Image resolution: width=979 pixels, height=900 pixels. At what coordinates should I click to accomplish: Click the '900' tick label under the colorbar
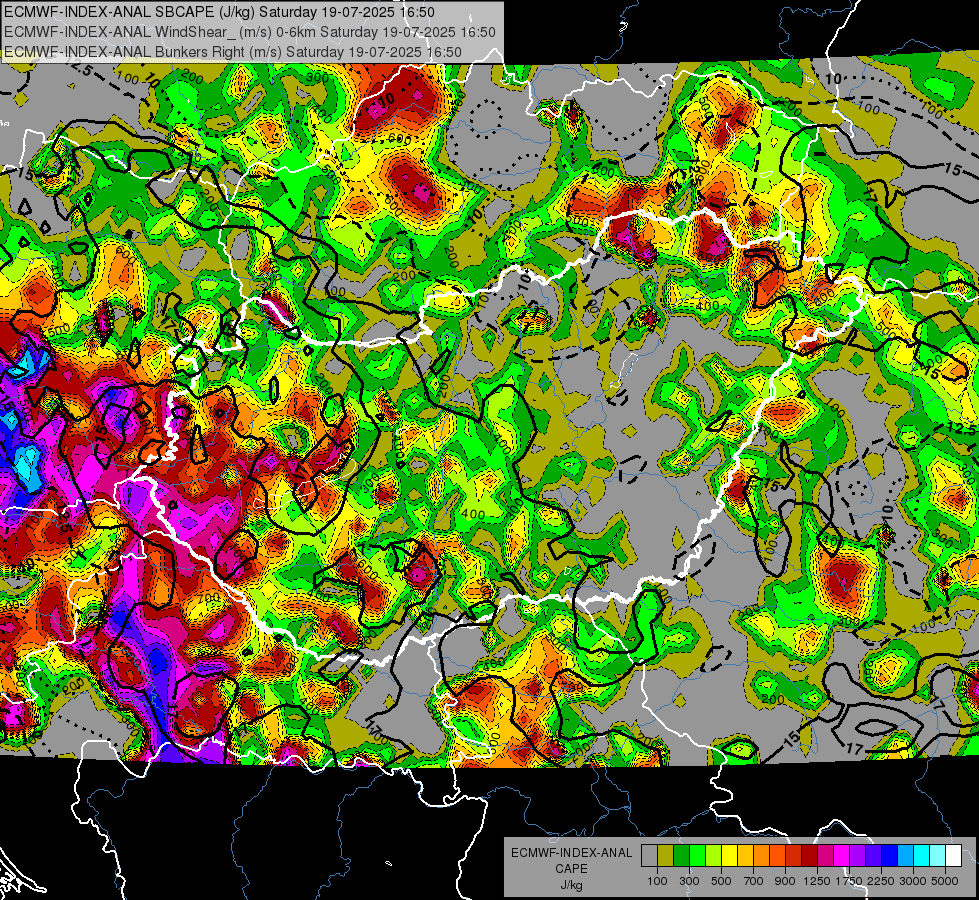pos(785,881)
